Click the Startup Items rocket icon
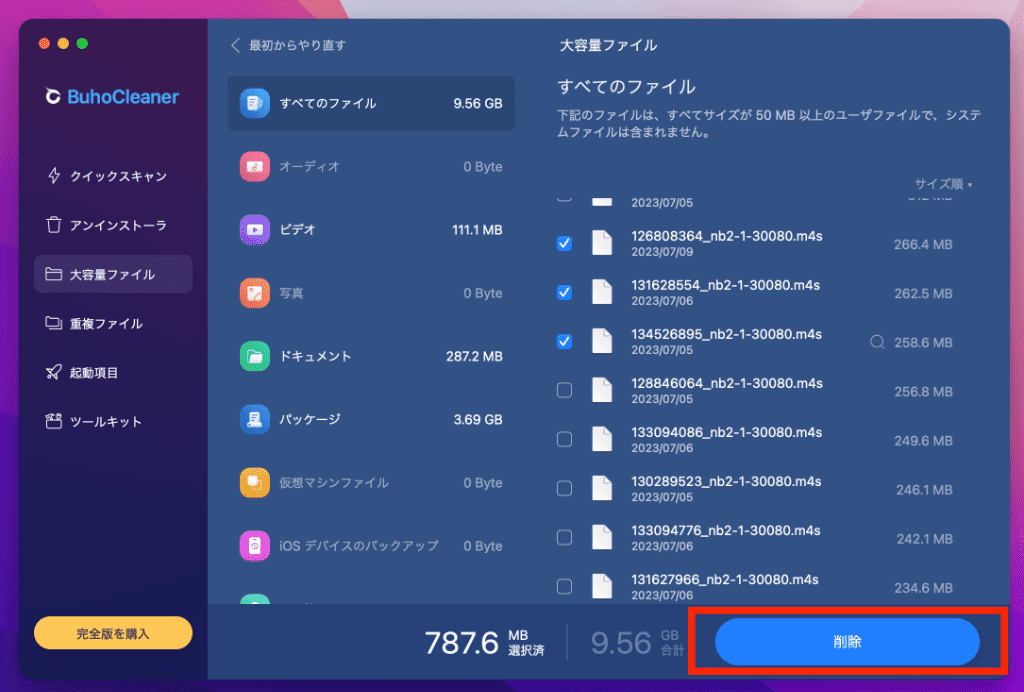The height and width of the screenshot is (692, 1024). point(54,372)
